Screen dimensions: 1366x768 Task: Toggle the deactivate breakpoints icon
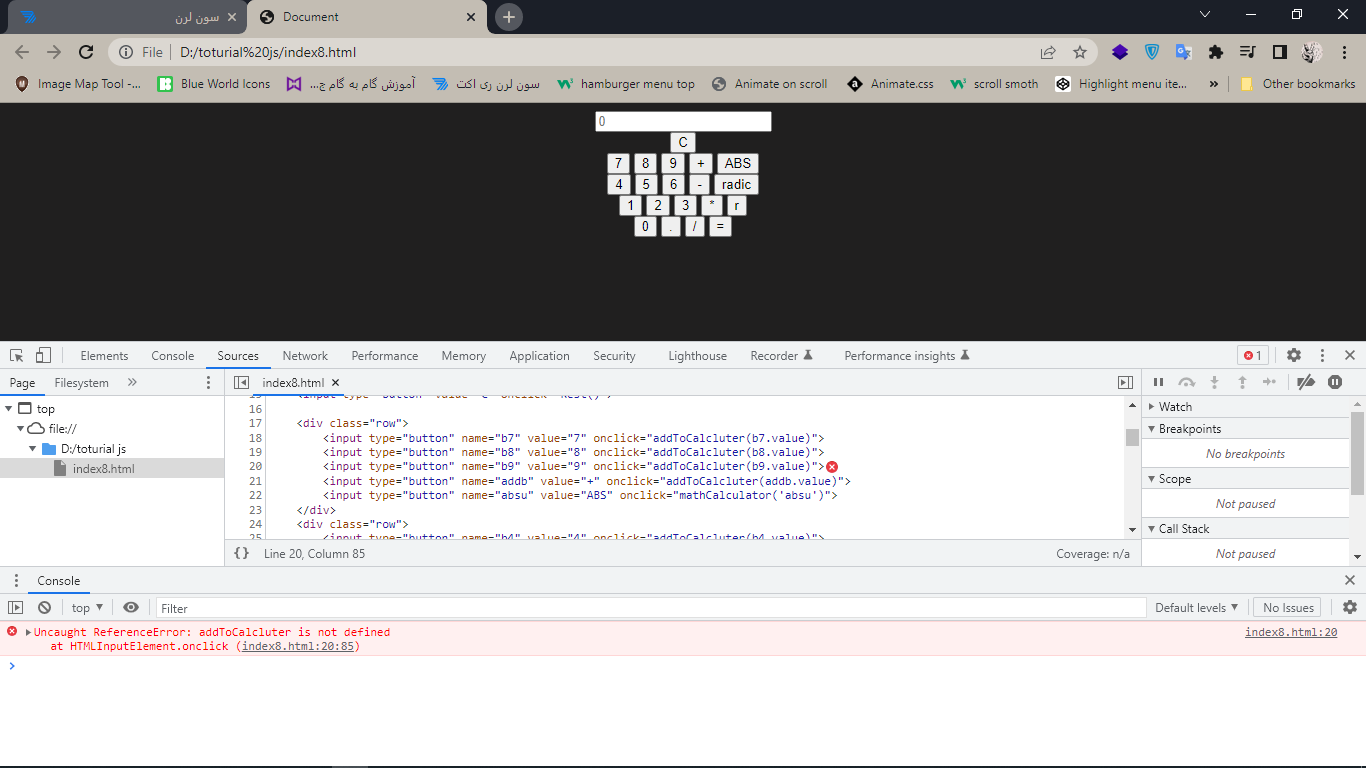click(1305, 382)
